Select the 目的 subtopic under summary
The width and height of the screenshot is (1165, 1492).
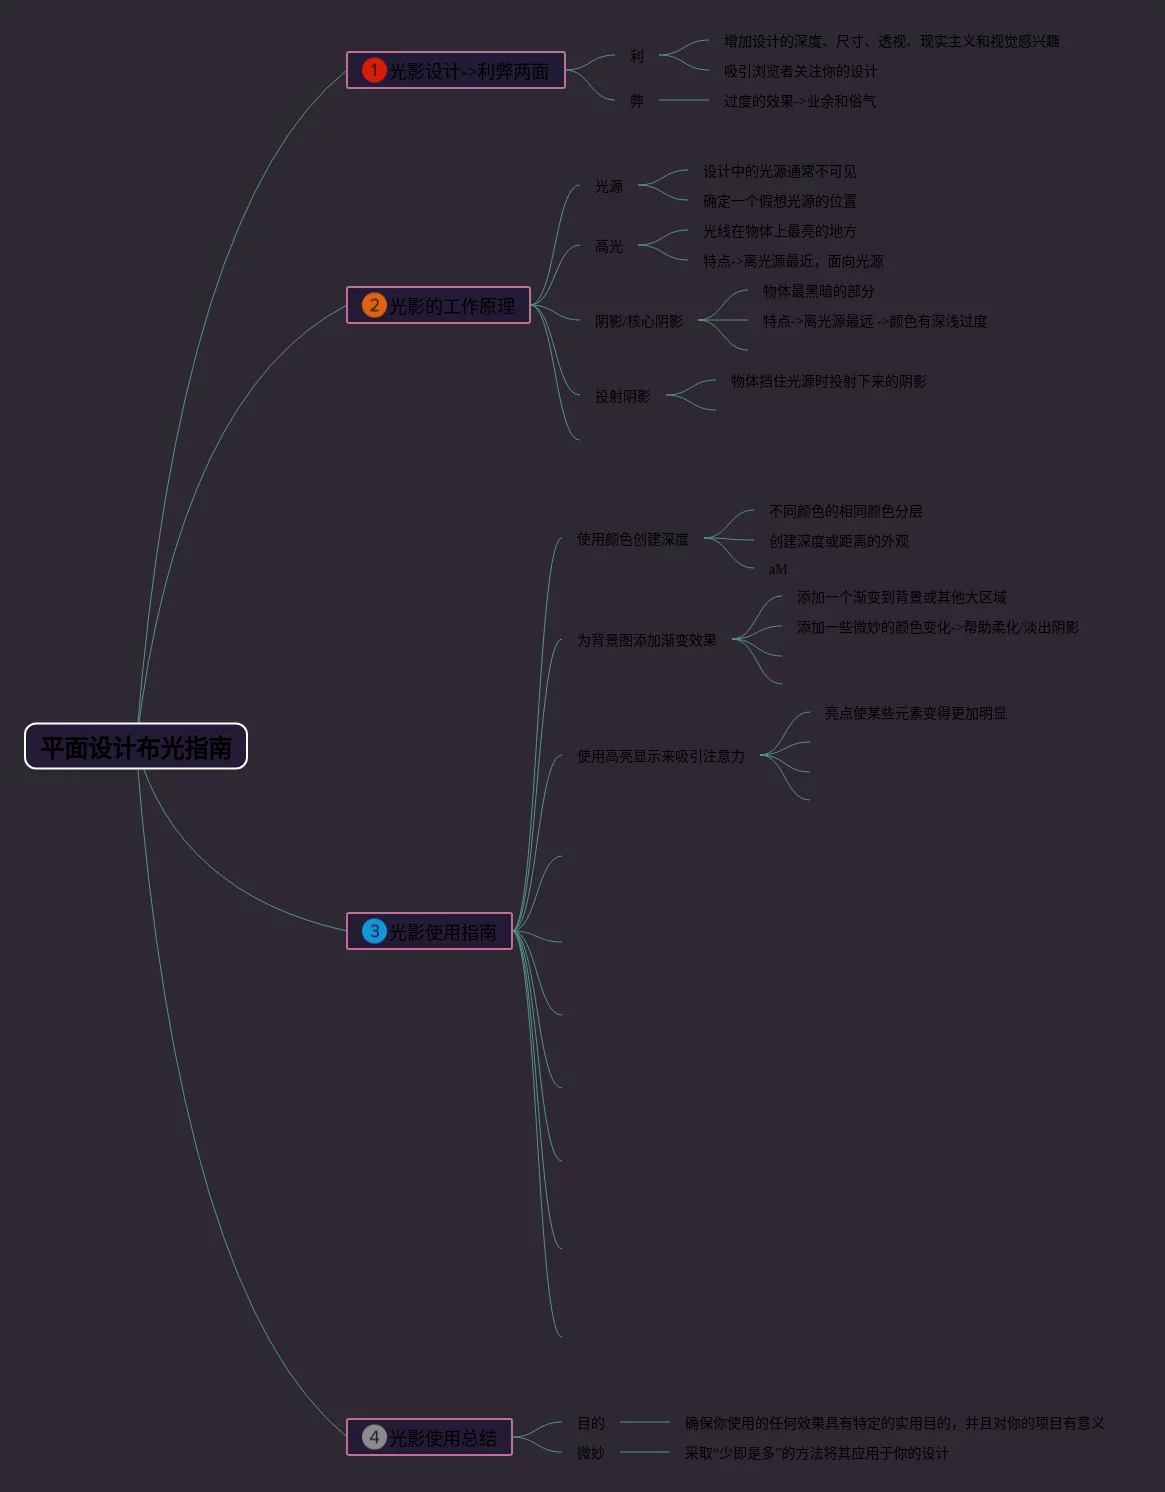591,1423
